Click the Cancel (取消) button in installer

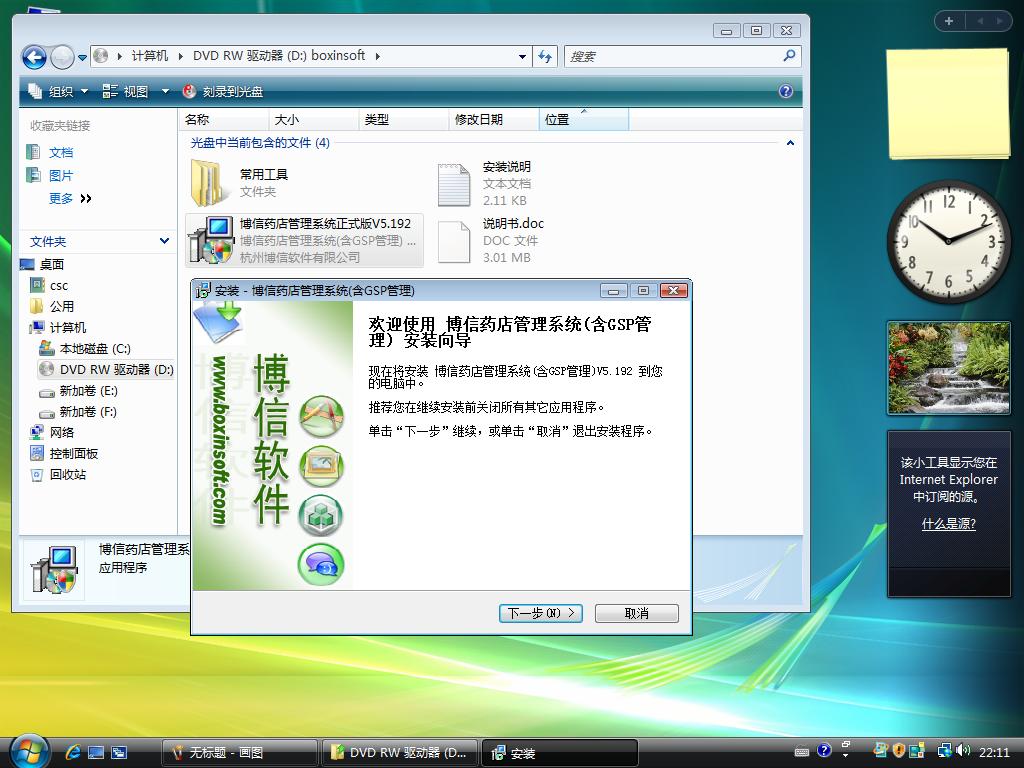click(x=636, y=613)
